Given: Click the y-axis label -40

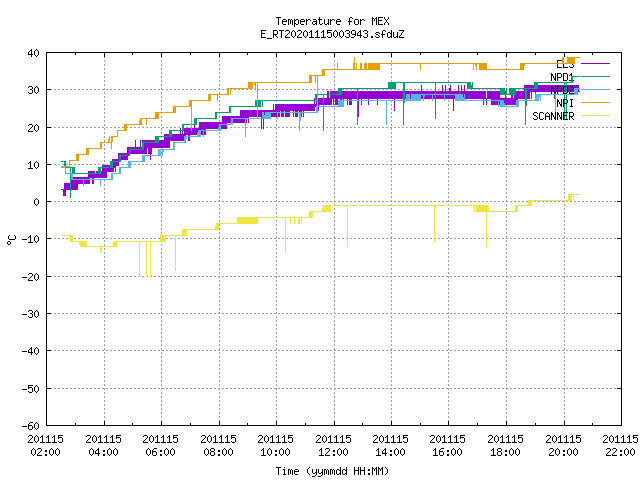Looking at the screenshot, I should 31,351.
